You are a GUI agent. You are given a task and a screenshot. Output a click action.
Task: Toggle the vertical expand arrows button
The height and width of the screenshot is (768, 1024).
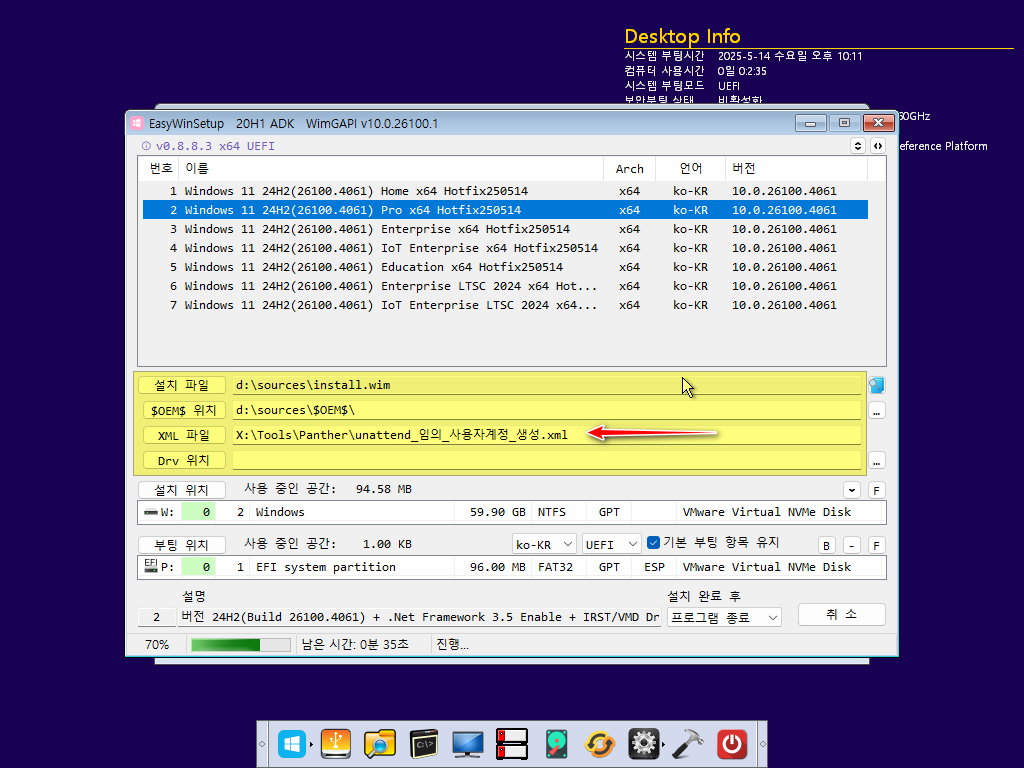click(x=857, y=146)
